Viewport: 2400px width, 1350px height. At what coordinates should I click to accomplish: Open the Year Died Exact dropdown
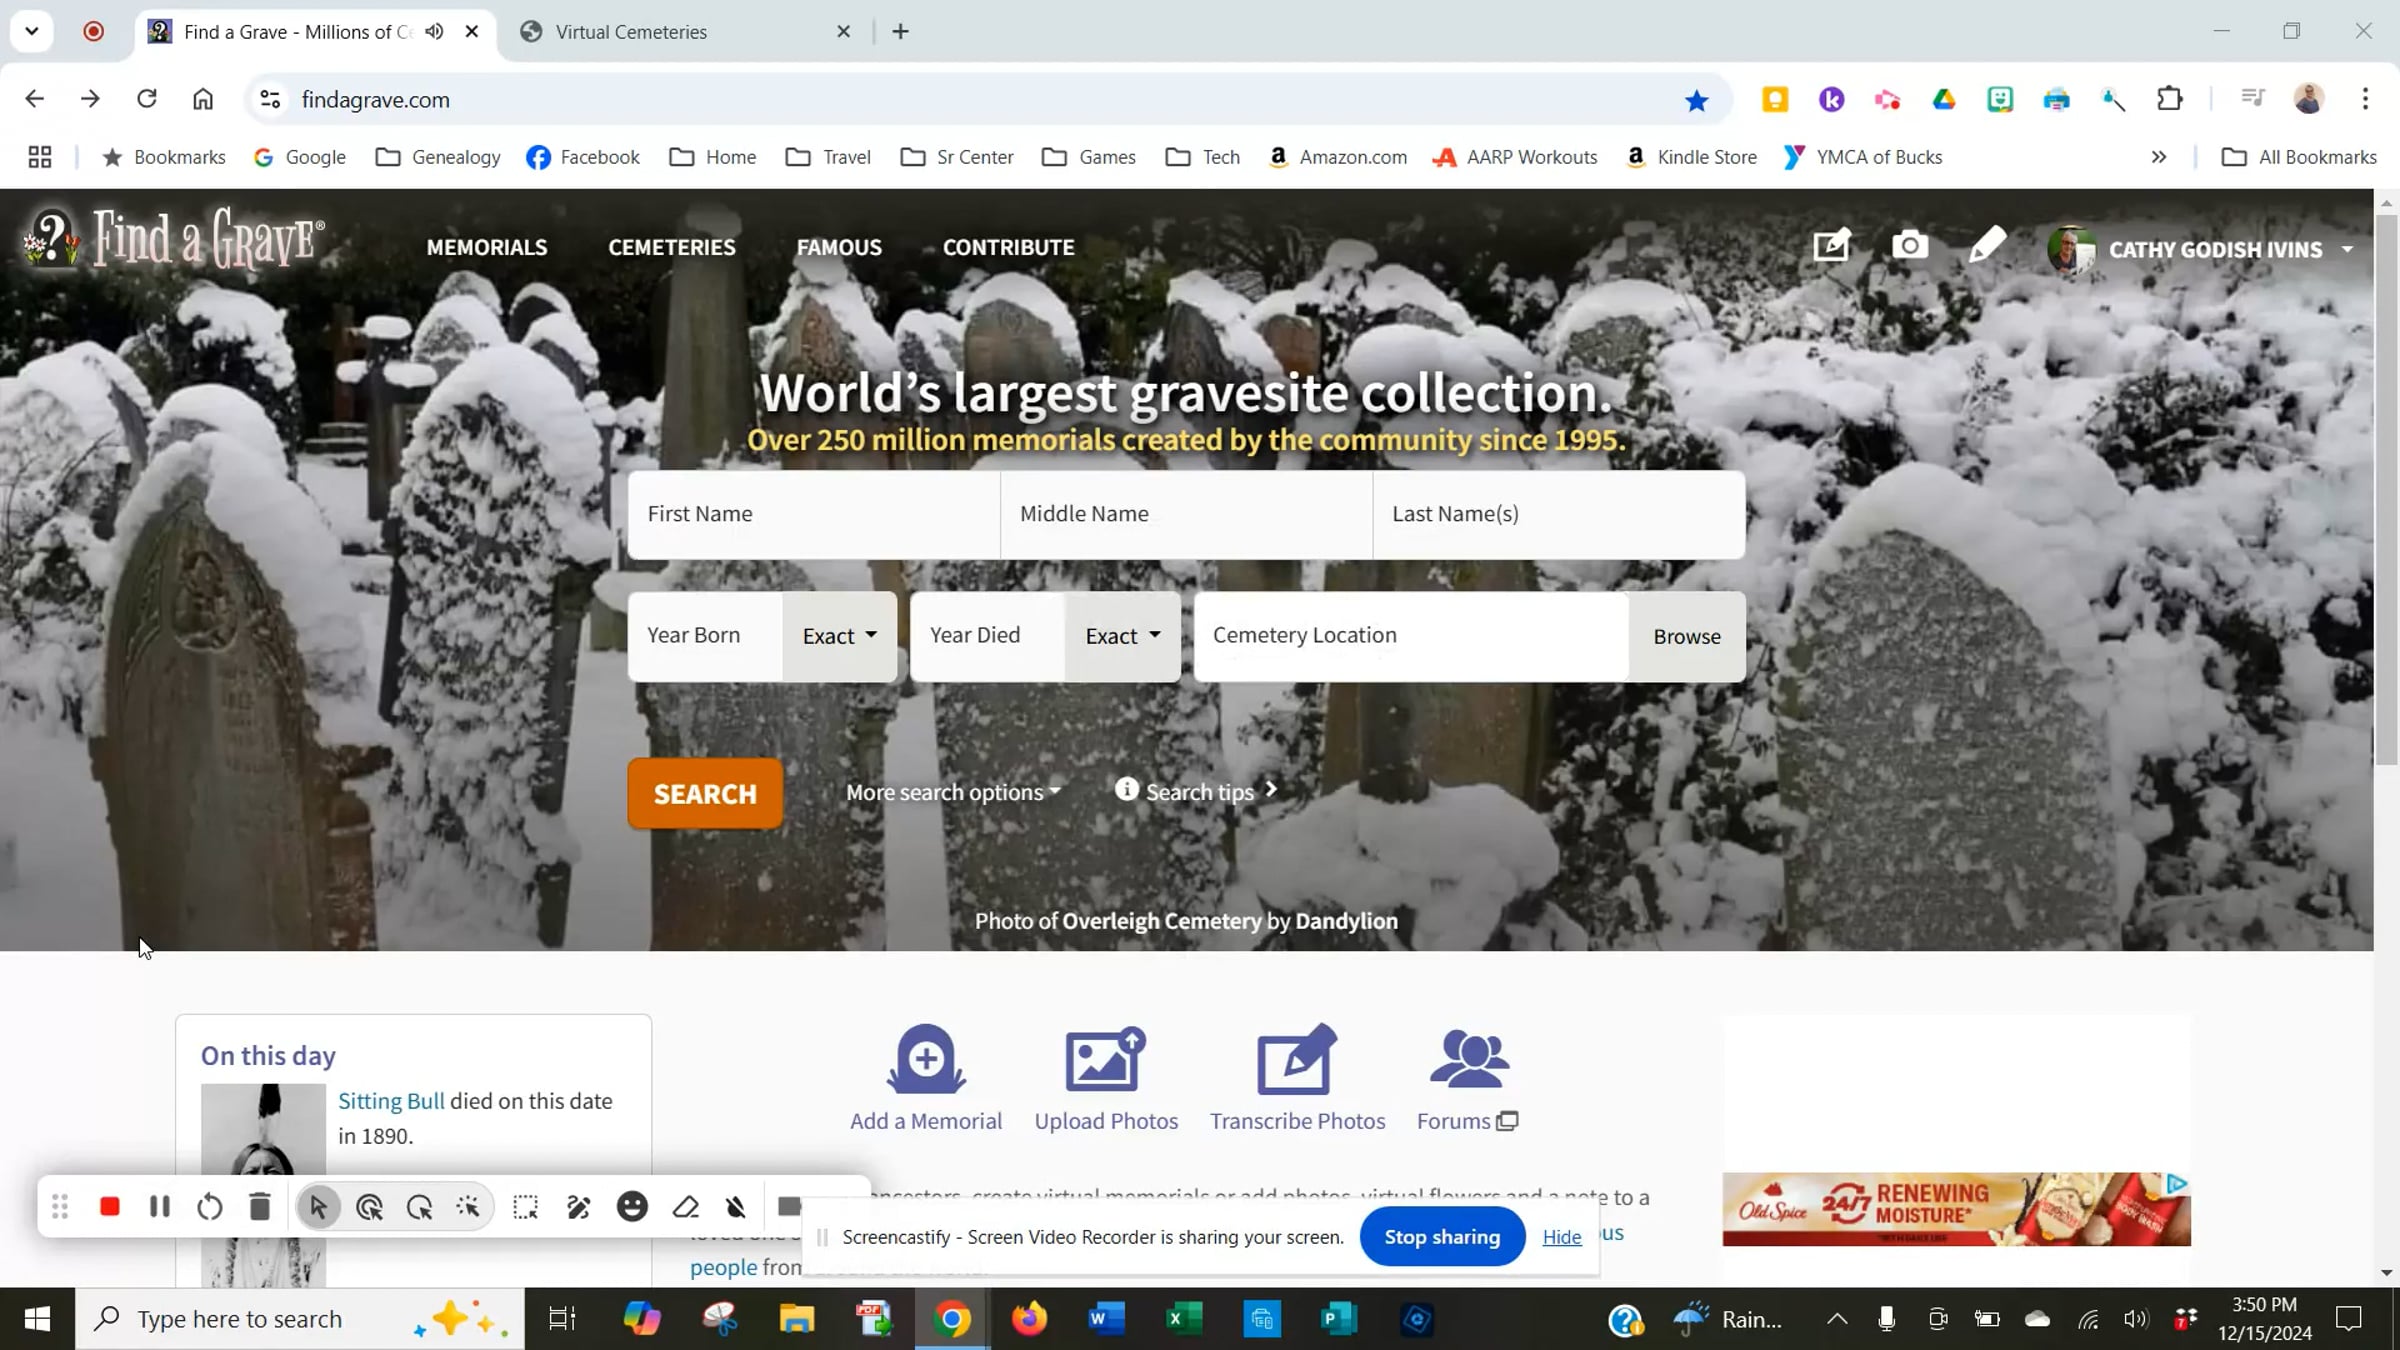click(x=1123, y=636)
